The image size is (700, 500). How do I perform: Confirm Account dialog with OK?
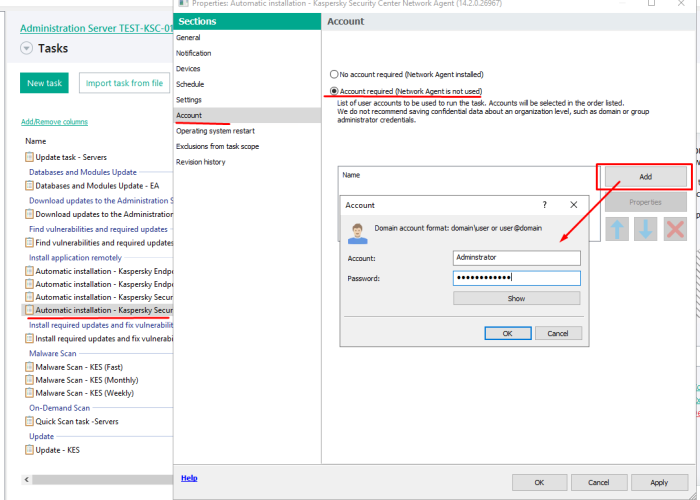[508, 333]
